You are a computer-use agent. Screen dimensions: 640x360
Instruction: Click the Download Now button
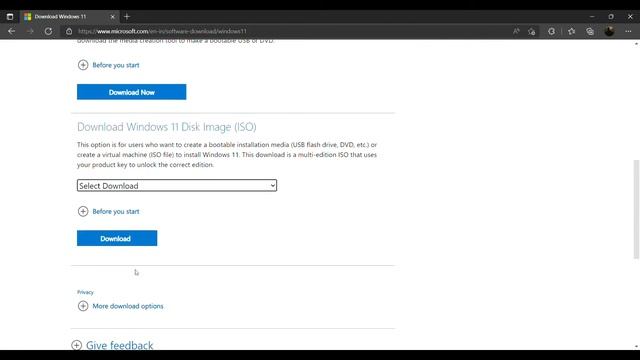131,92
